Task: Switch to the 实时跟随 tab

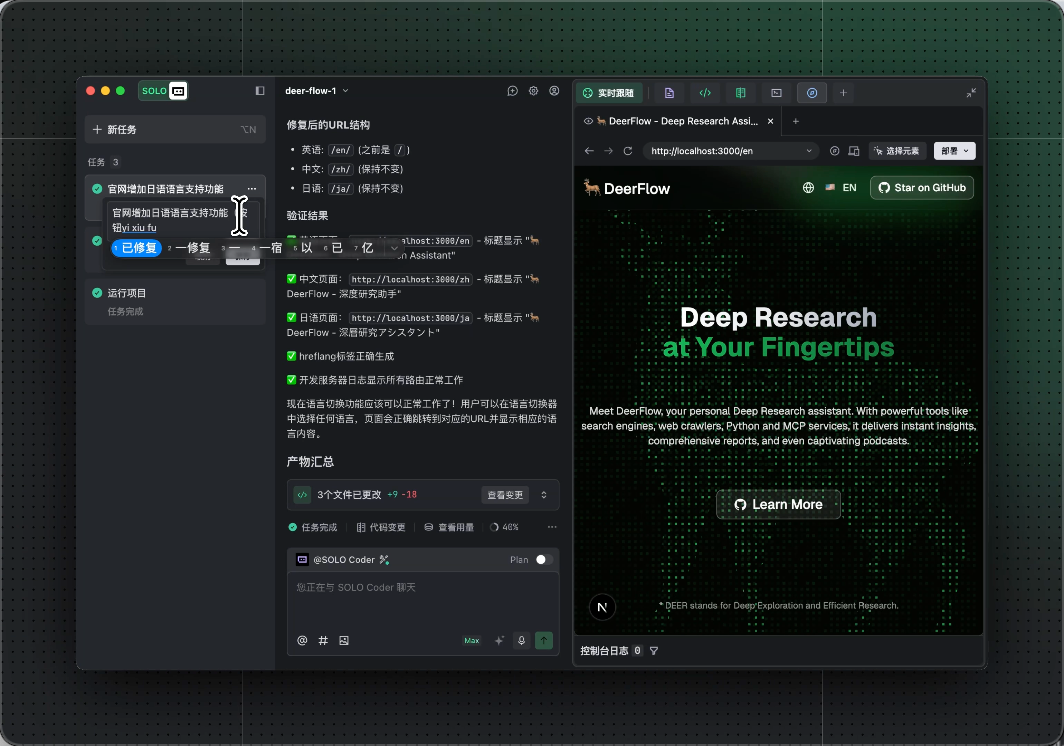Action: pyautogui.click(x=609, y=93)
